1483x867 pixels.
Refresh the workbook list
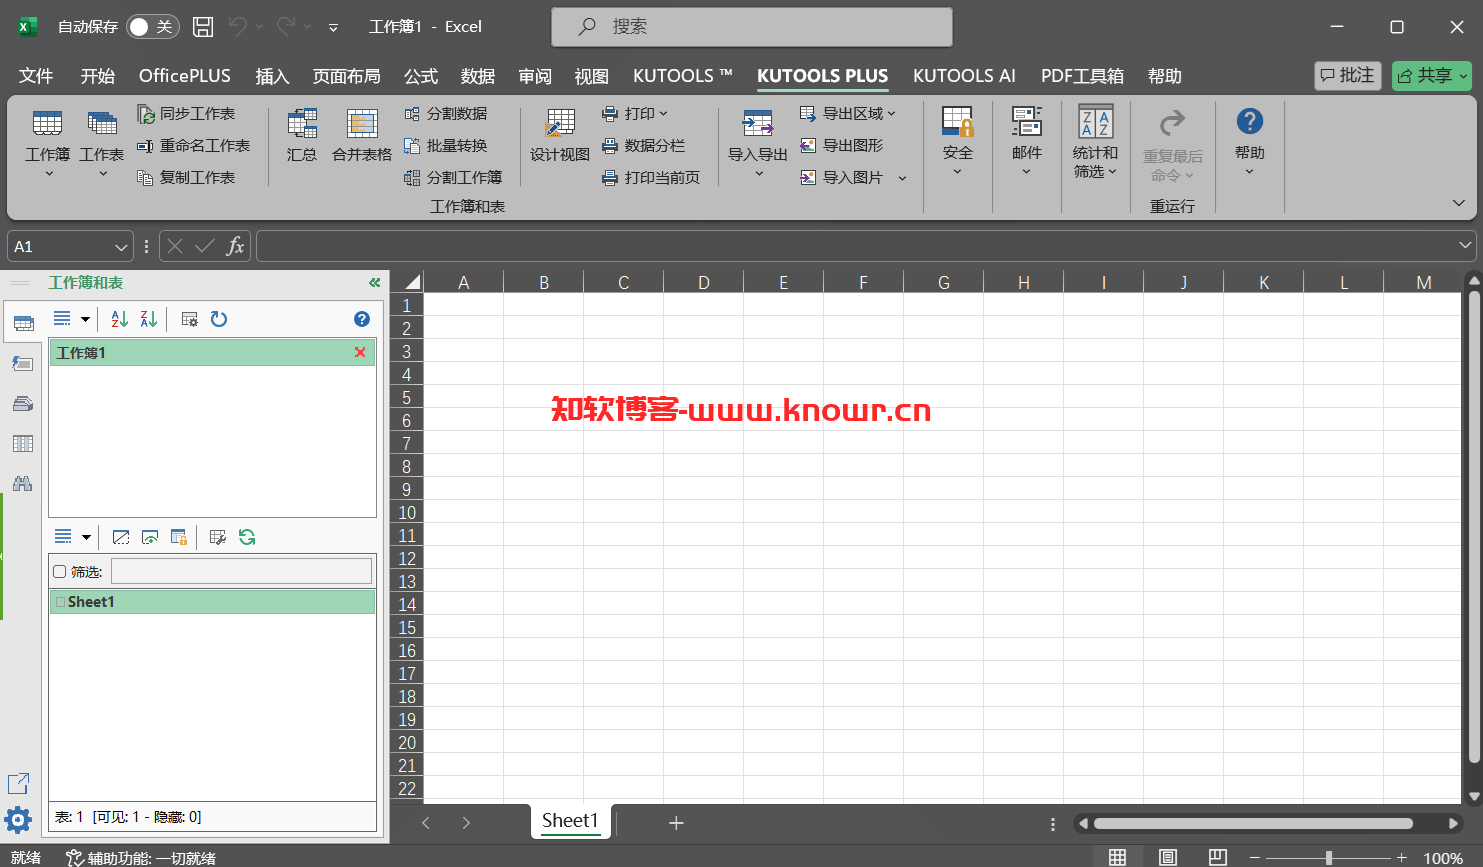tap(219, 319)
